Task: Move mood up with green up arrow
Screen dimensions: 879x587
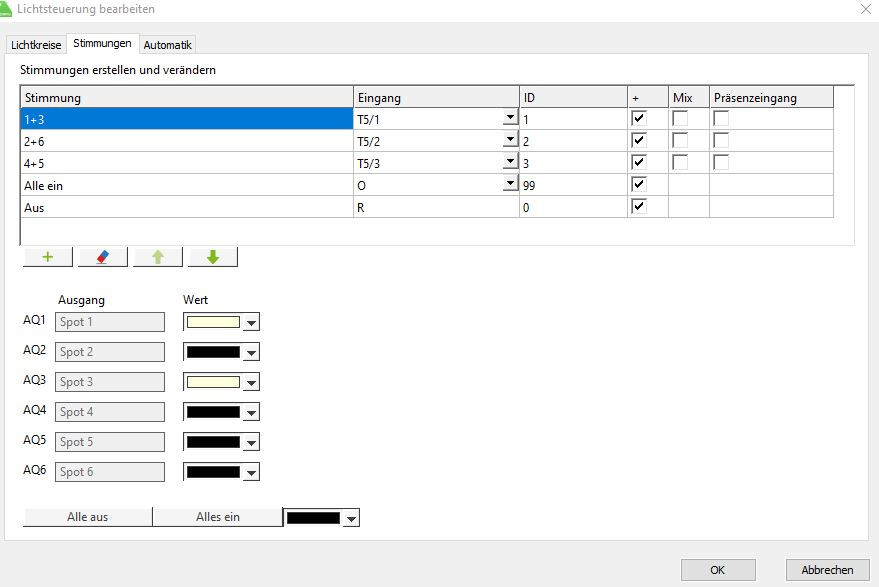Action: (x=157, y=257)
